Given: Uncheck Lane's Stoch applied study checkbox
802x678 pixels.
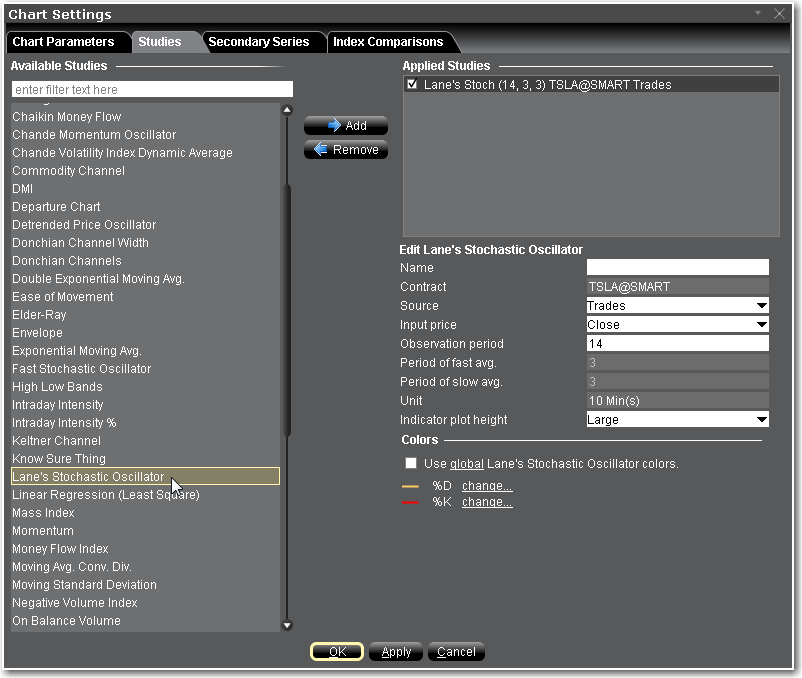Looking at the screenshot, I should click(413, 86).
